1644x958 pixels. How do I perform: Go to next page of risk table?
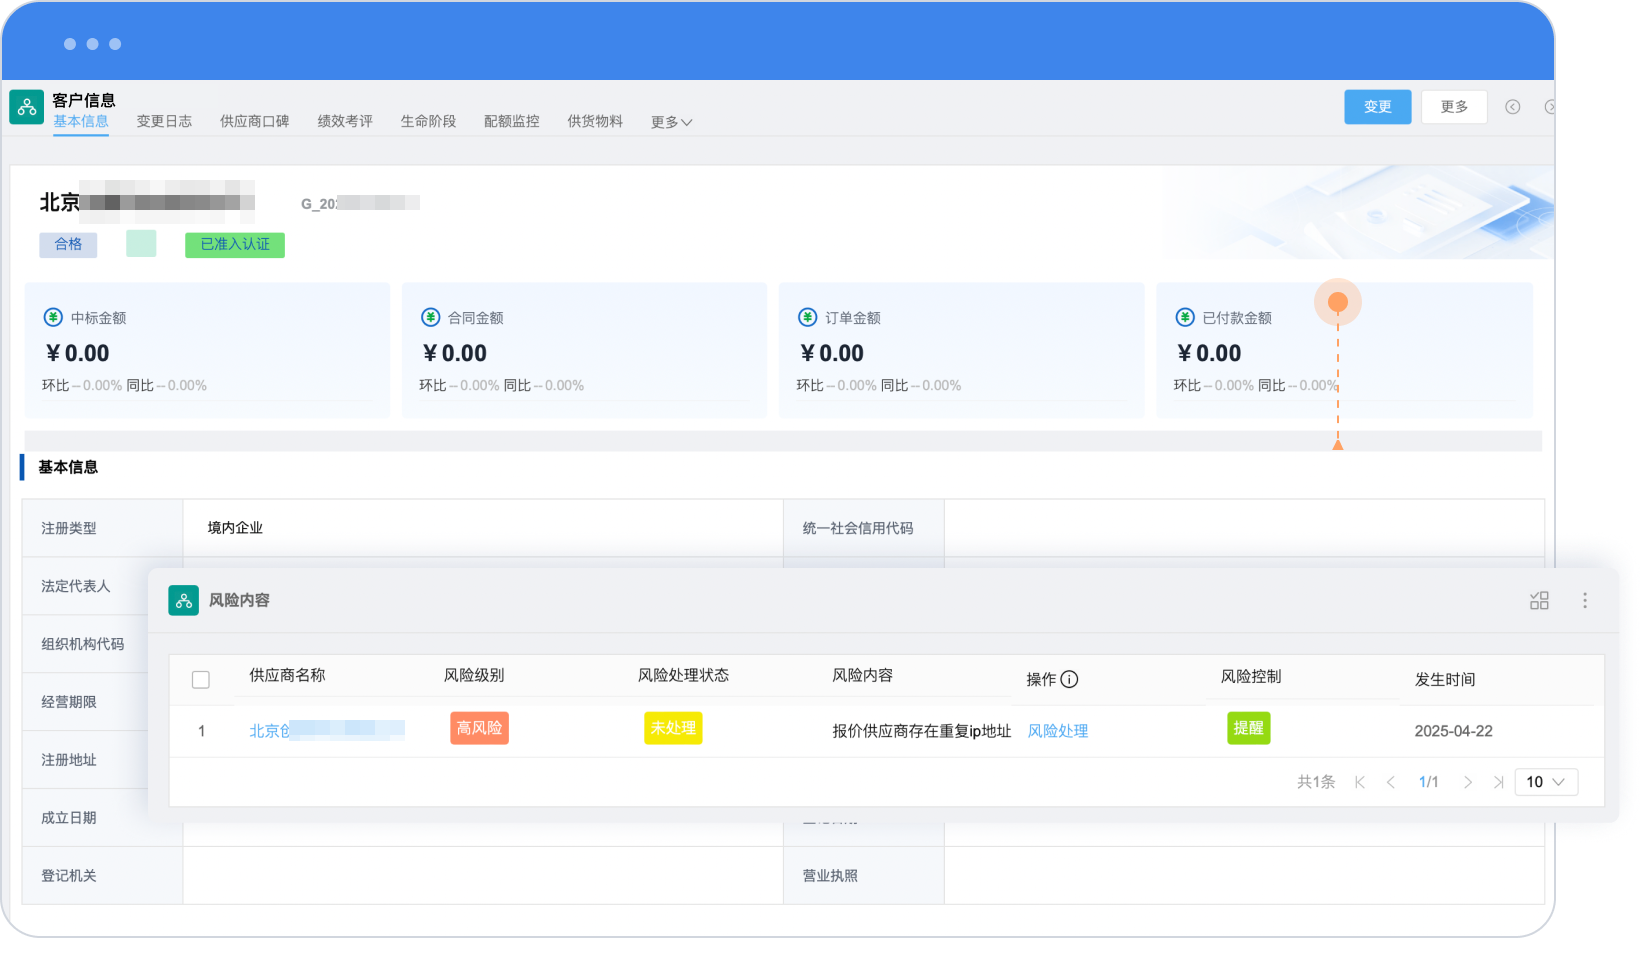[1467, 782]
